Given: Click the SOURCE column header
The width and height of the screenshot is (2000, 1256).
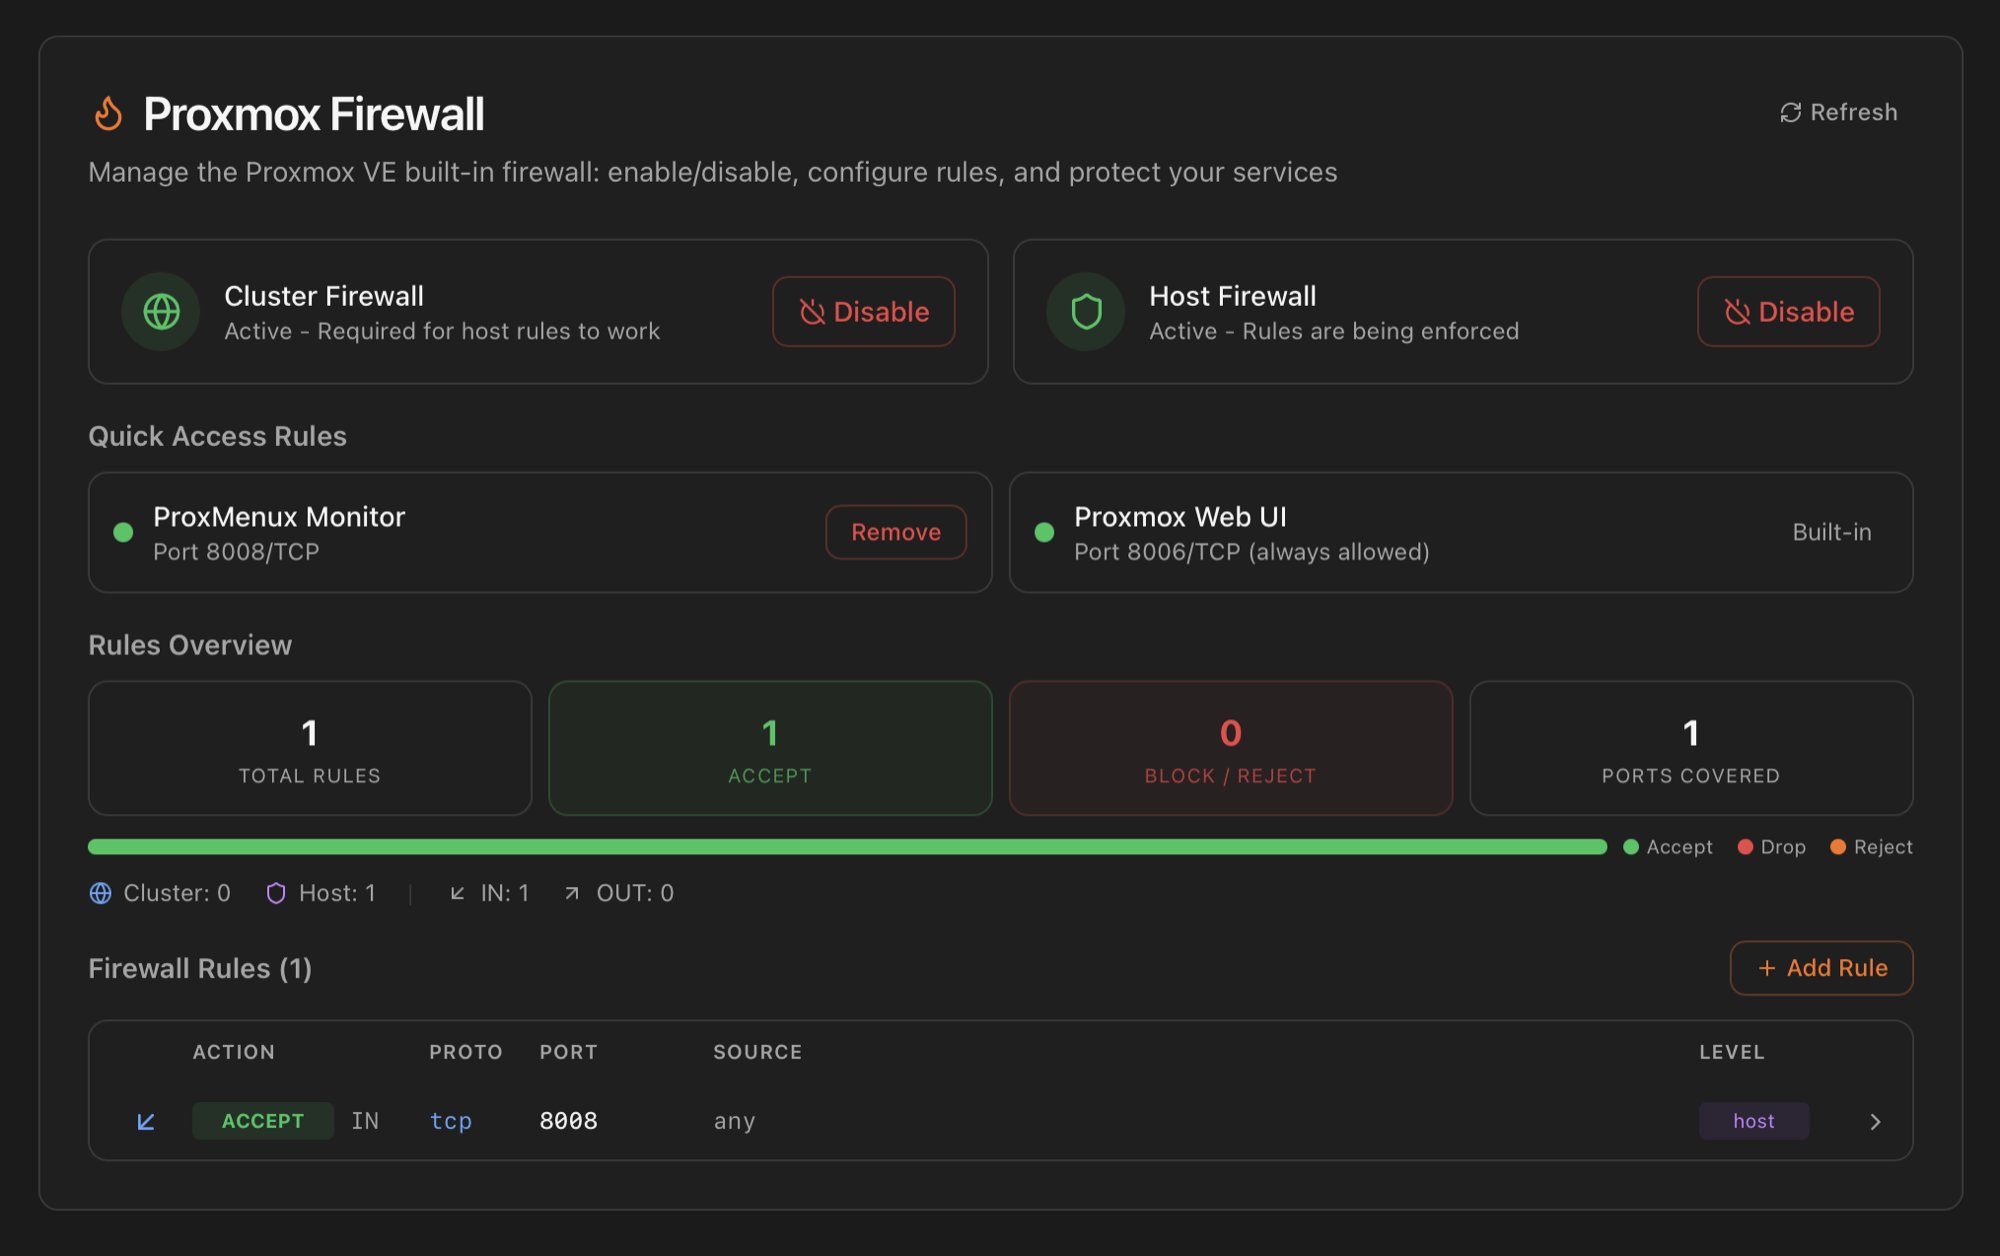Looking at the screenshot, I should click(758, 1052).
